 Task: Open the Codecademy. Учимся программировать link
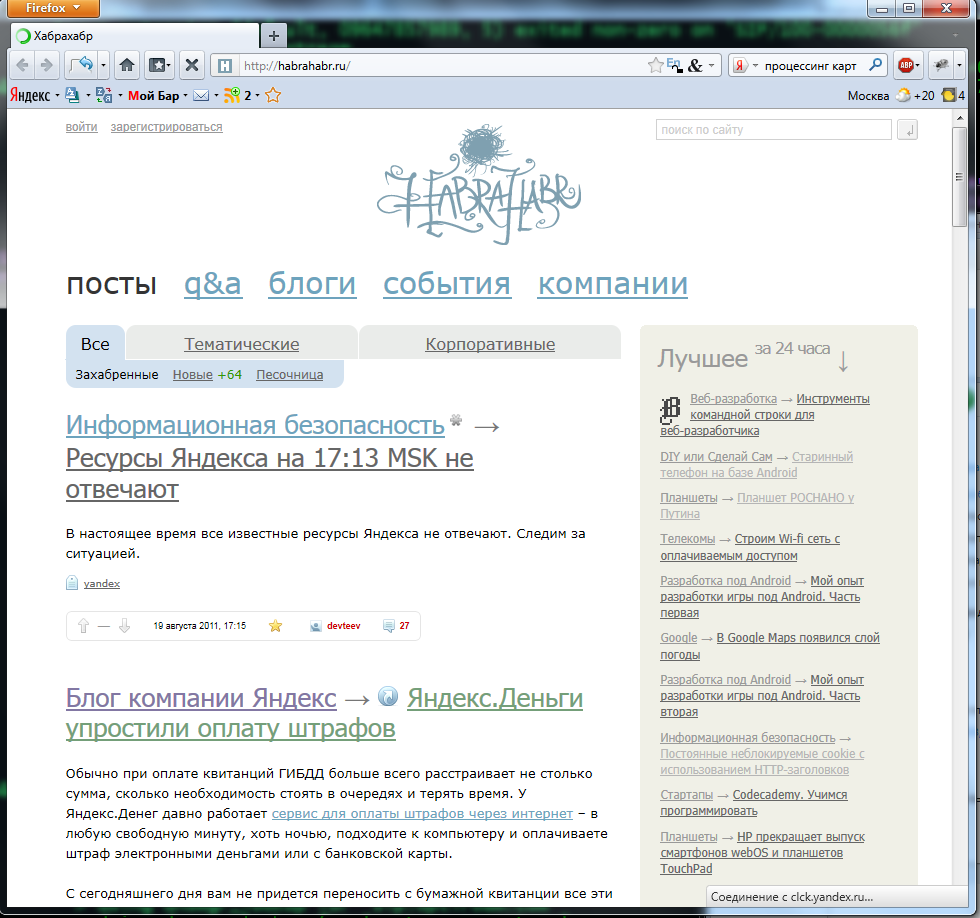click(754, 802)
